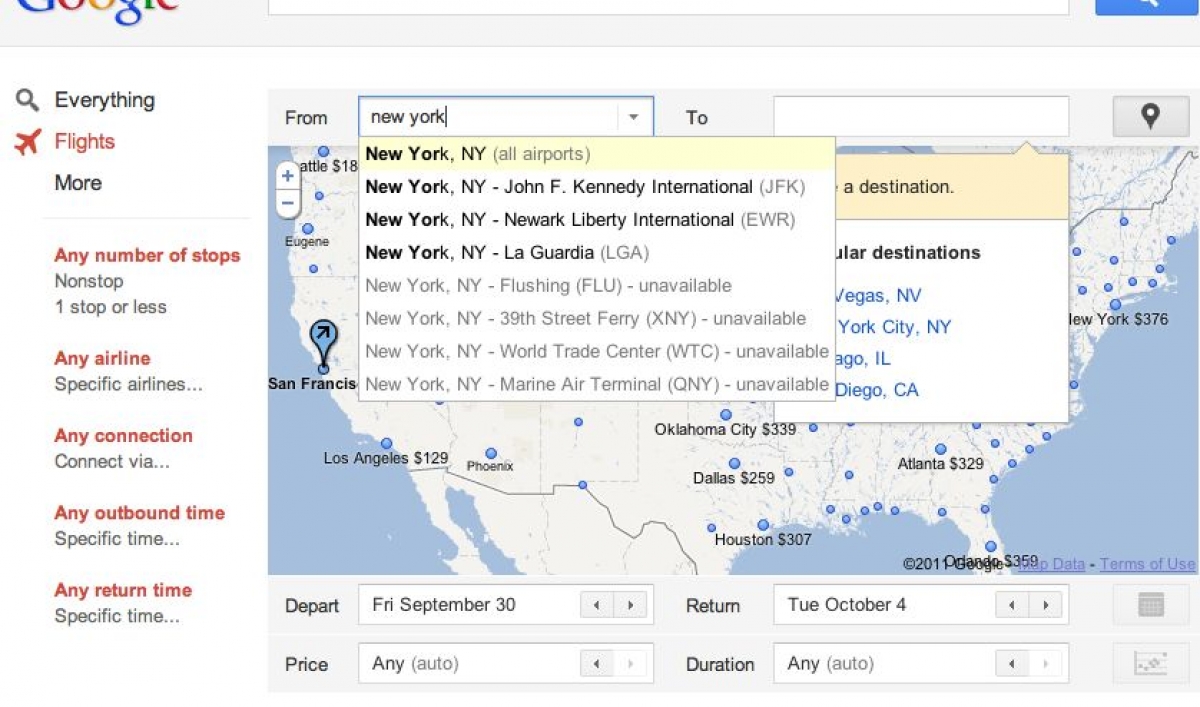The height and width of the screenshot is (707, 1200).
Task: Zoom out using the map minus icon
Action: (286, 202)
